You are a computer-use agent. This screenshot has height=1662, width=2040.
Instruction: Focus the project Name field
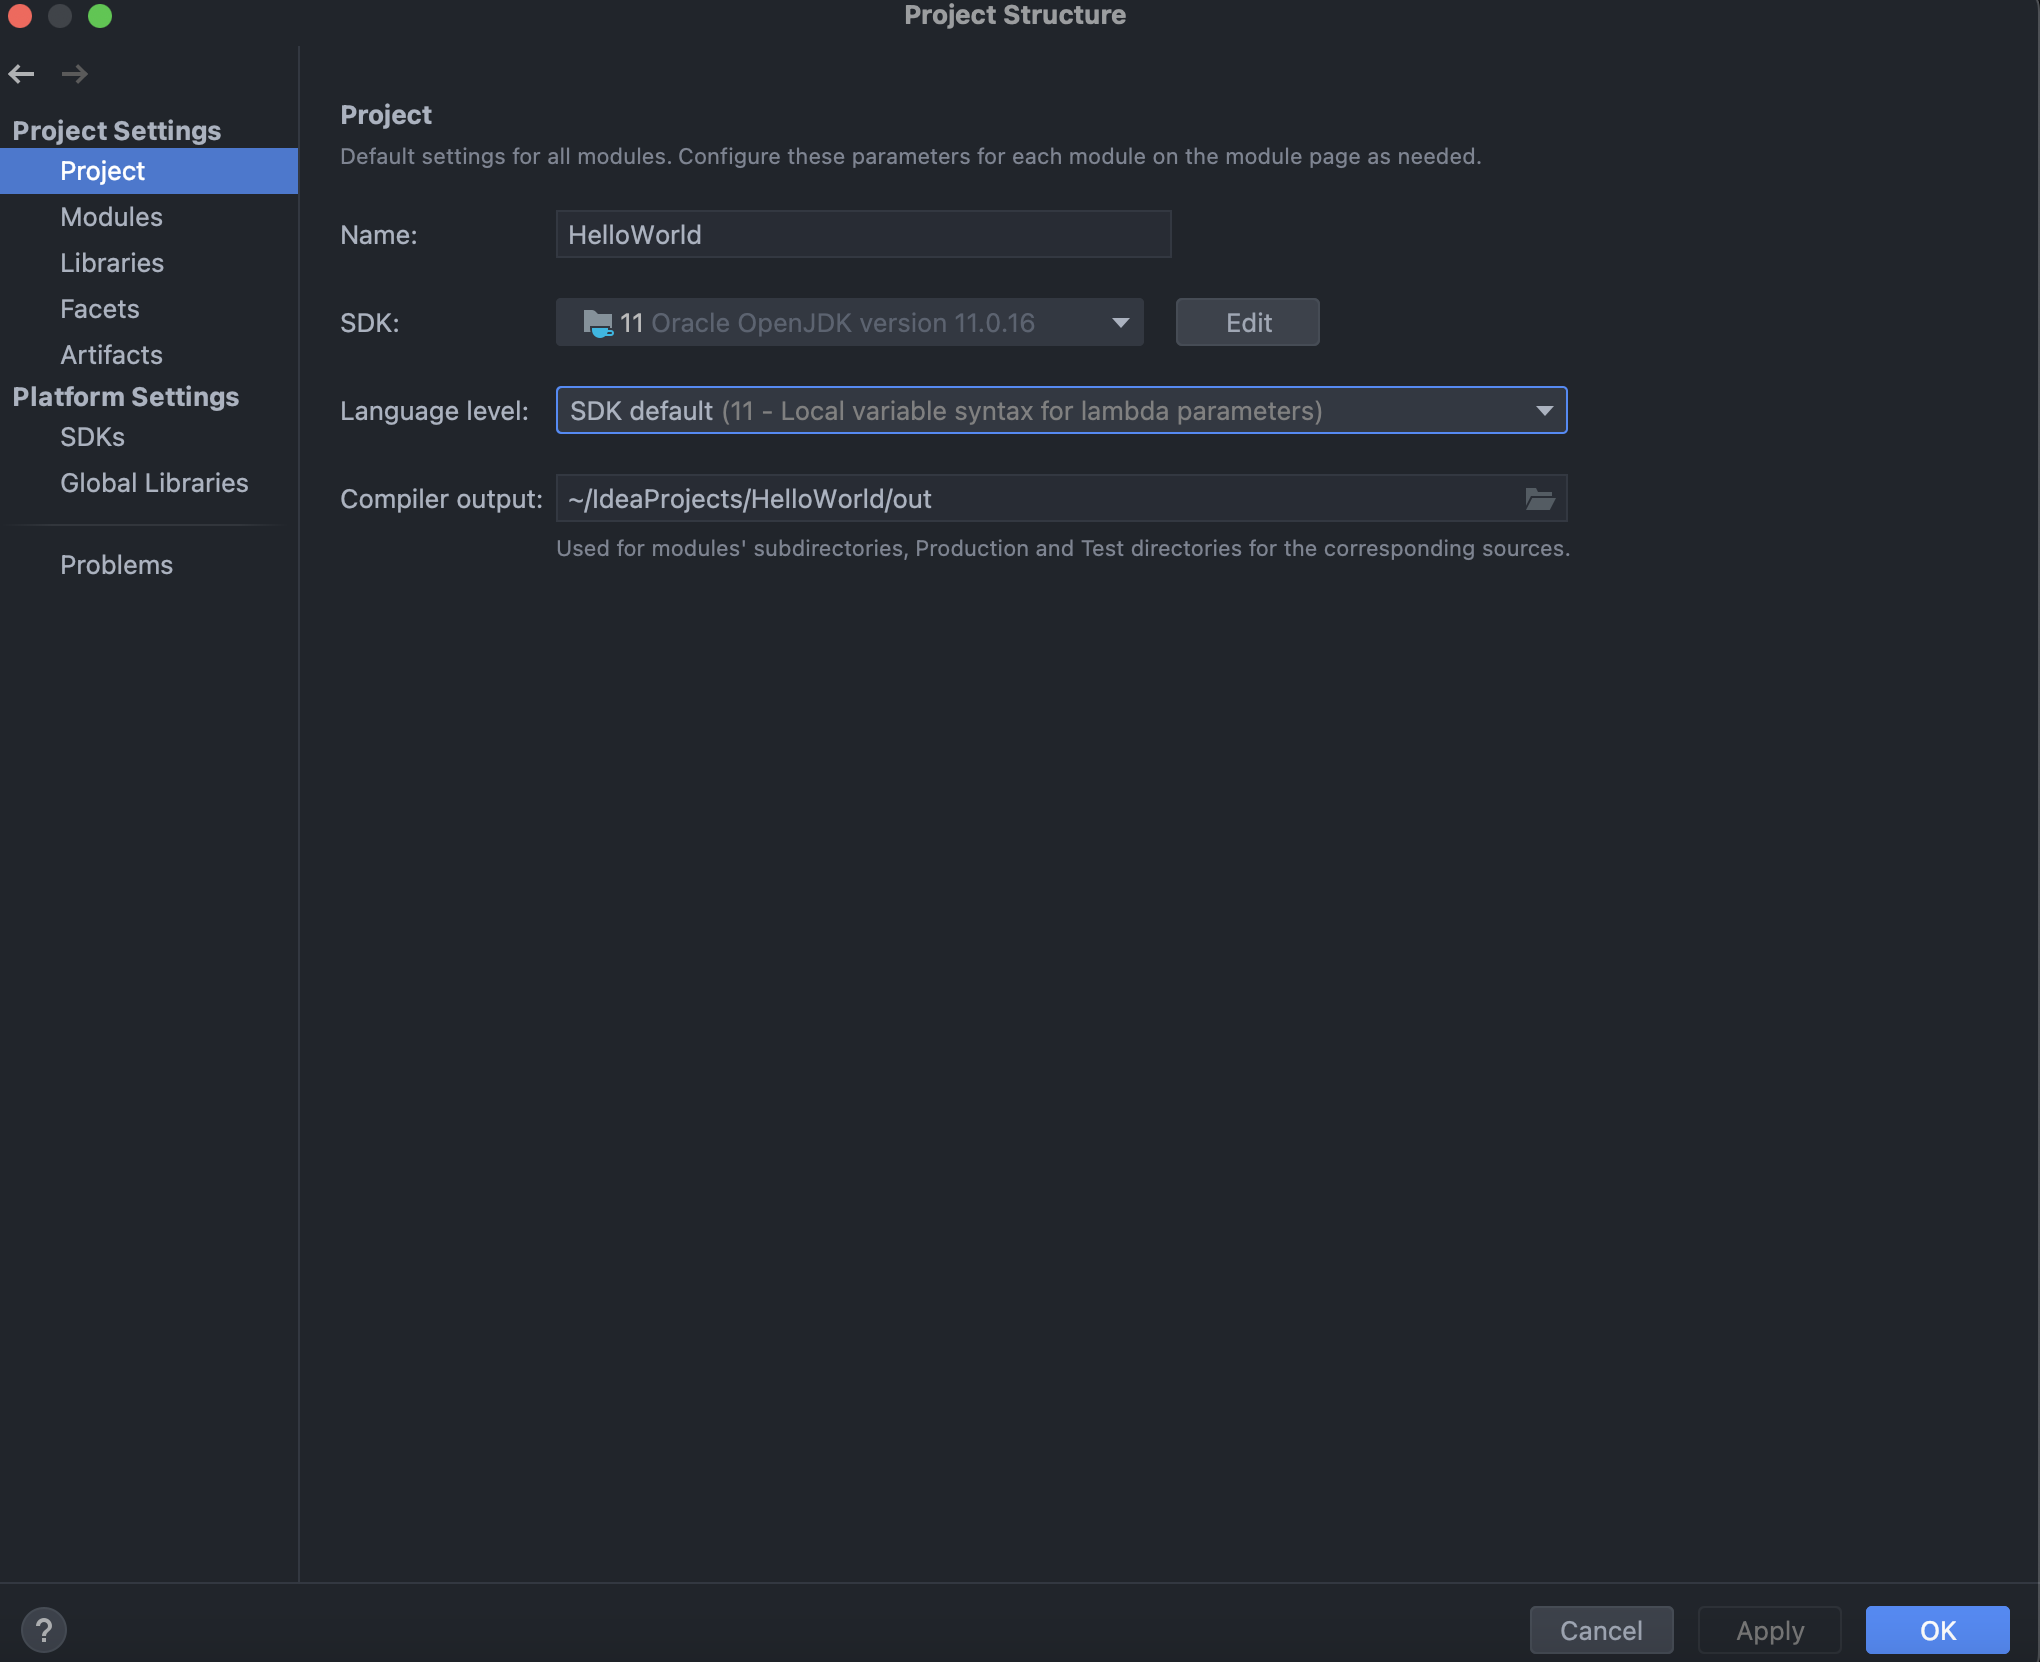[x=863, y=234]
